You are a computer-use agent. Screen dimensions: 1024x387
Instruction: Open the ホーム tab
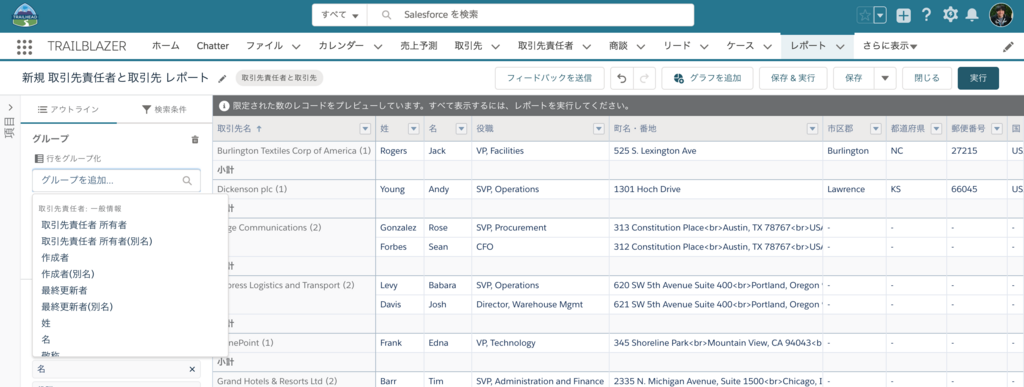tap(166, 46)
